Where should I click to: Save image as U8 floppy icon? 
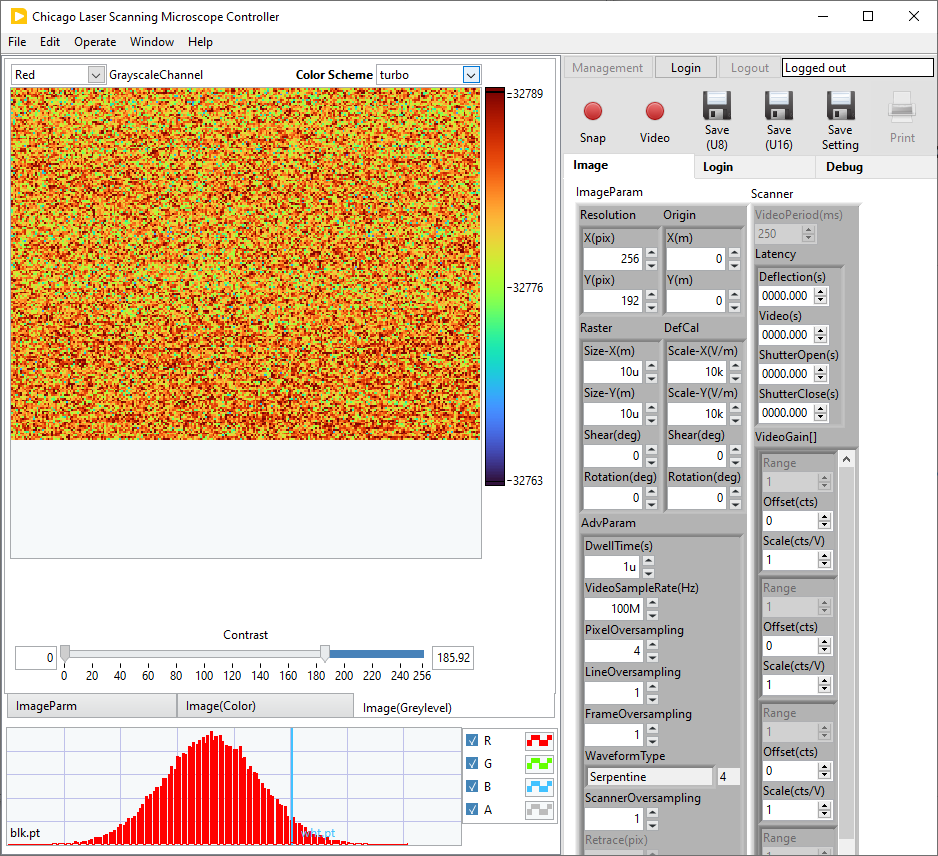pyautogui.click(x=717, y=106)
